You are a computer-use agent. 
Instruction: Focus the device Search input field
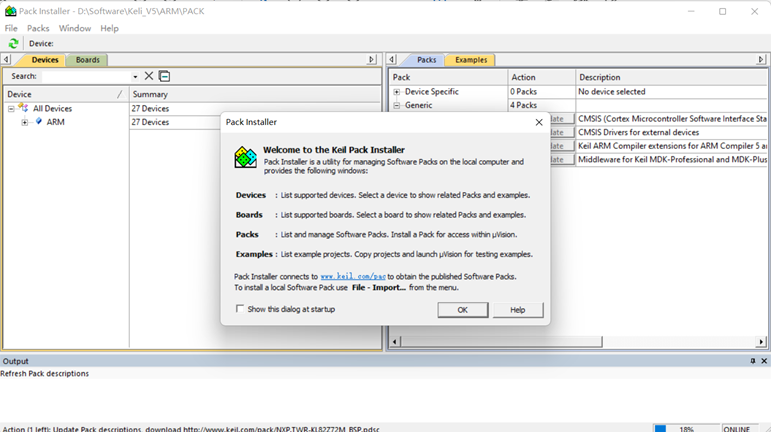(87, 77)
